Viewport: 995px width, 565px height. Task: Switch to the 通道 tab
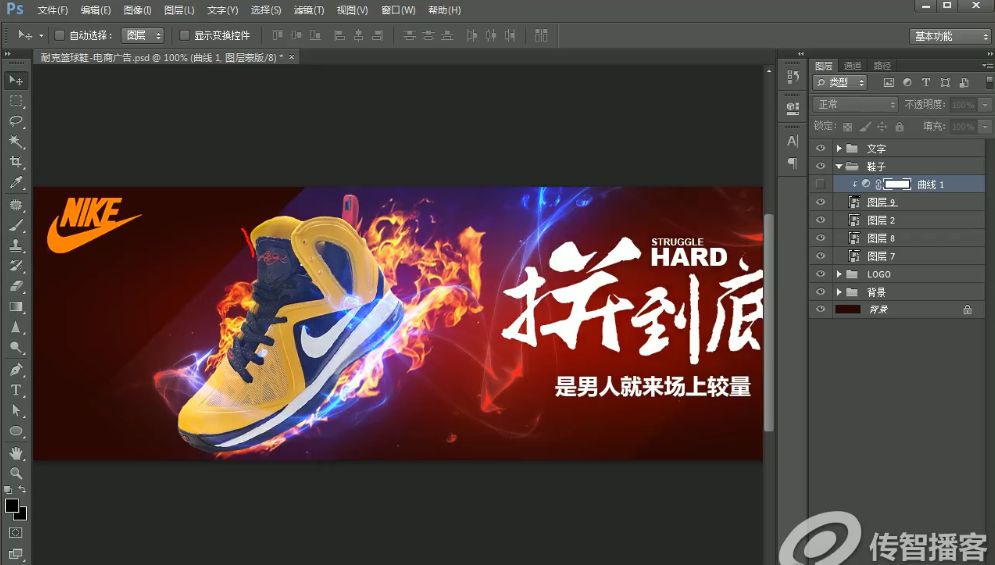[852, 65]
